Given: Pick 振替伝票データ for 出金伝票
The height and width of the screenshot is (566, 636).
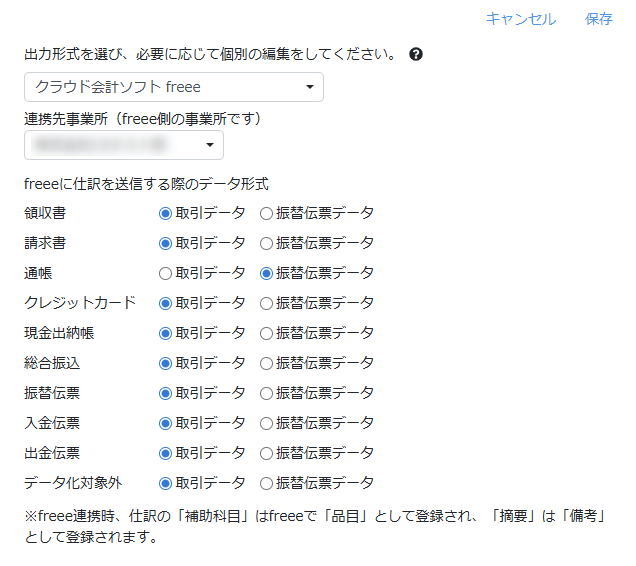Looking at the screenshot, I should click(x=266, y=453).
